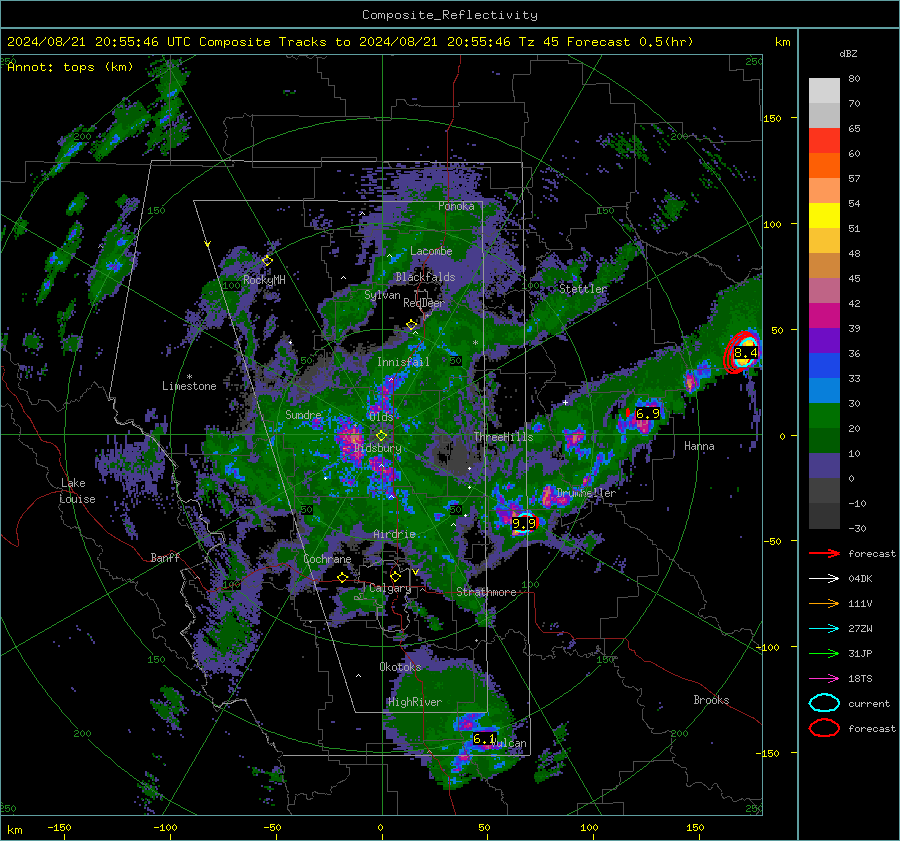
Task: Click the RockyMH town label
Action: pyautogui.click(x=264, y=280)
